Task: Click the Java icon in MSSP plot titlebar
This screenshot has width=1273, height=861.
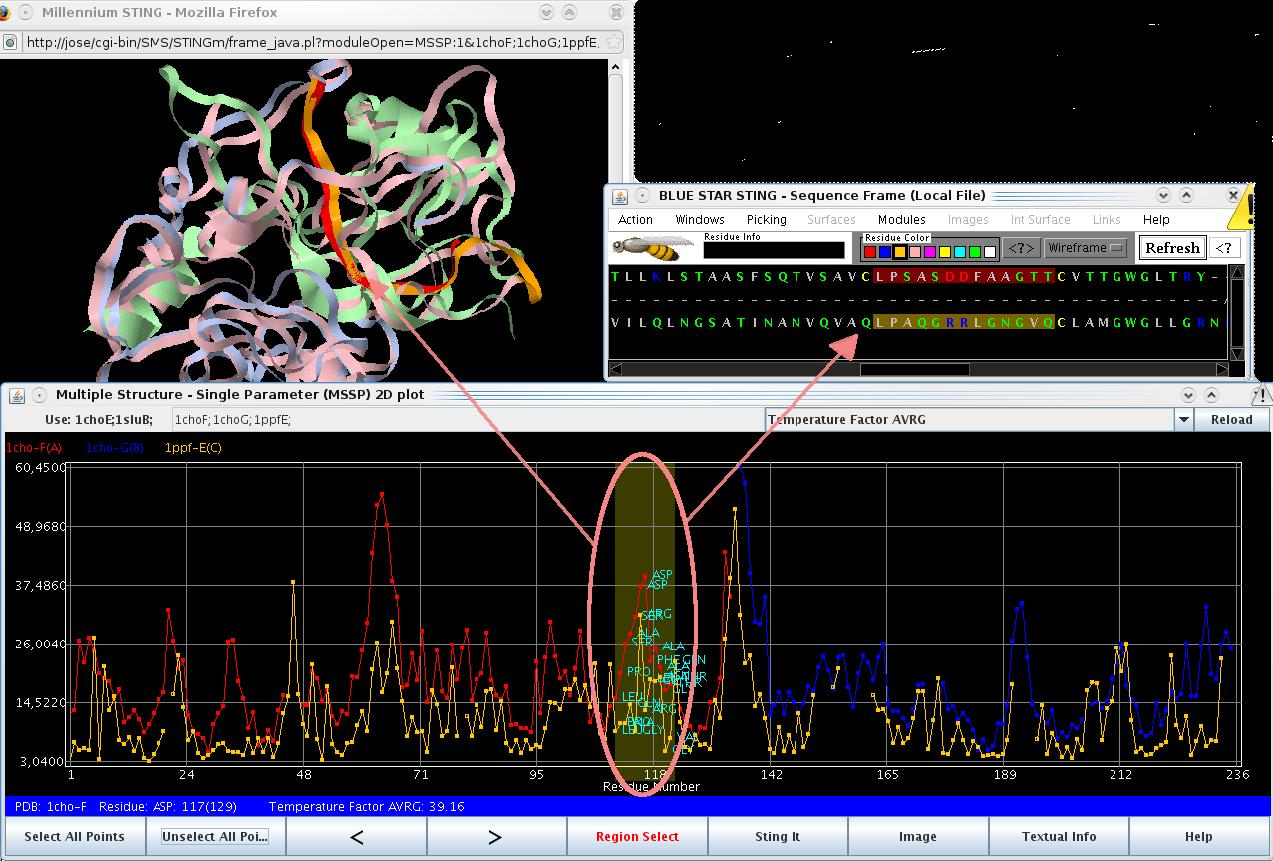Action: [x=17, y=395]
